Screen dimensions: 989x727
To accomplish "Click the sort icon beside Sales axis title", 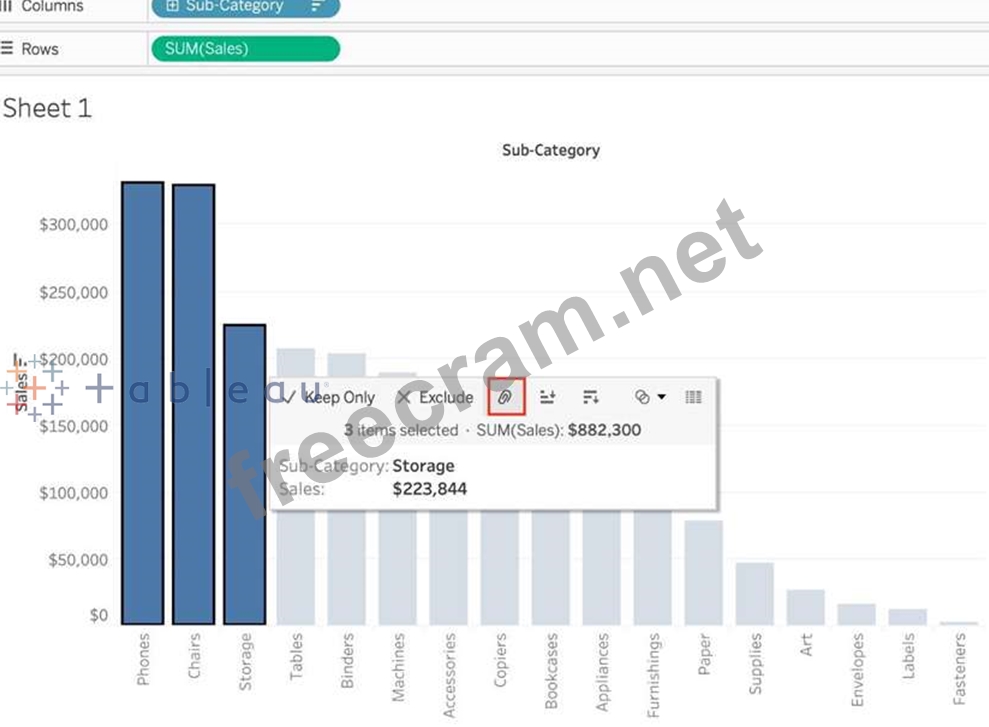I will click(17, 360).
